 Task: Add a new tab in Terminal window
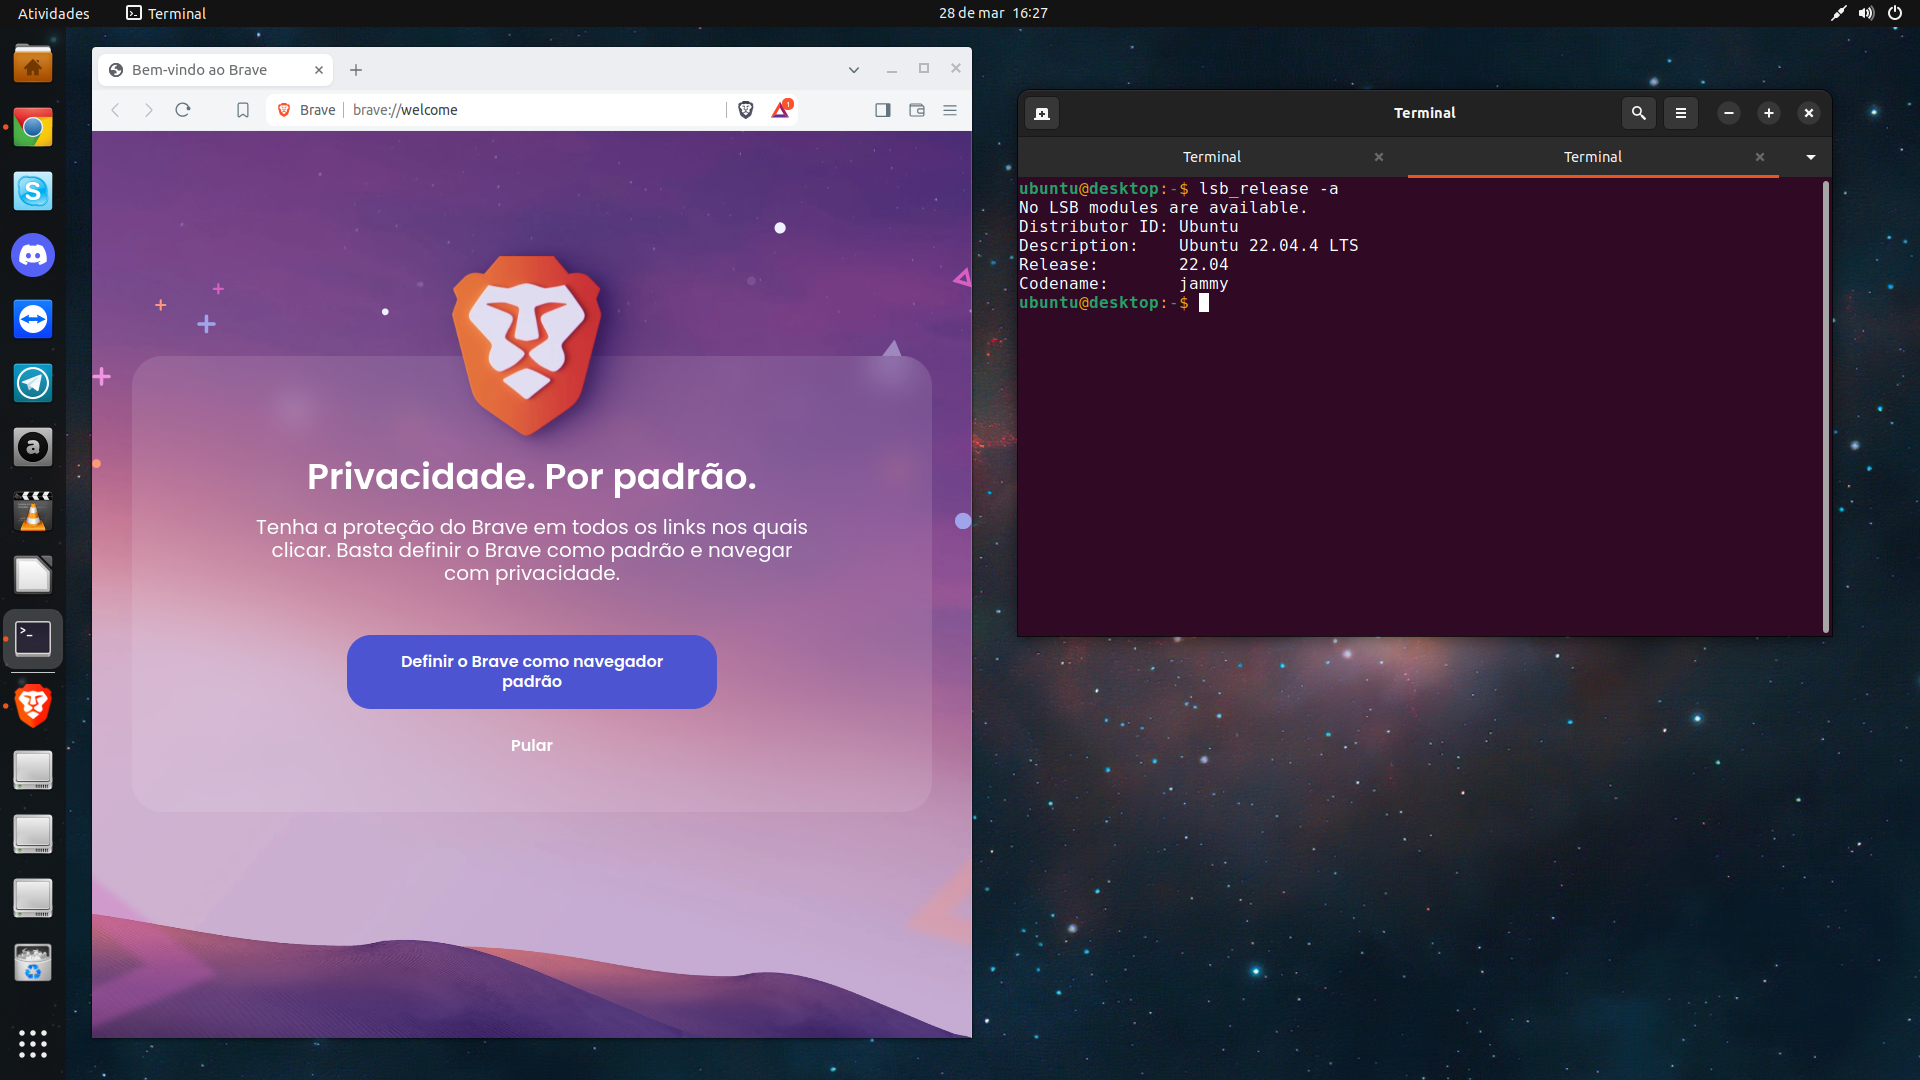coord(1042,113)
